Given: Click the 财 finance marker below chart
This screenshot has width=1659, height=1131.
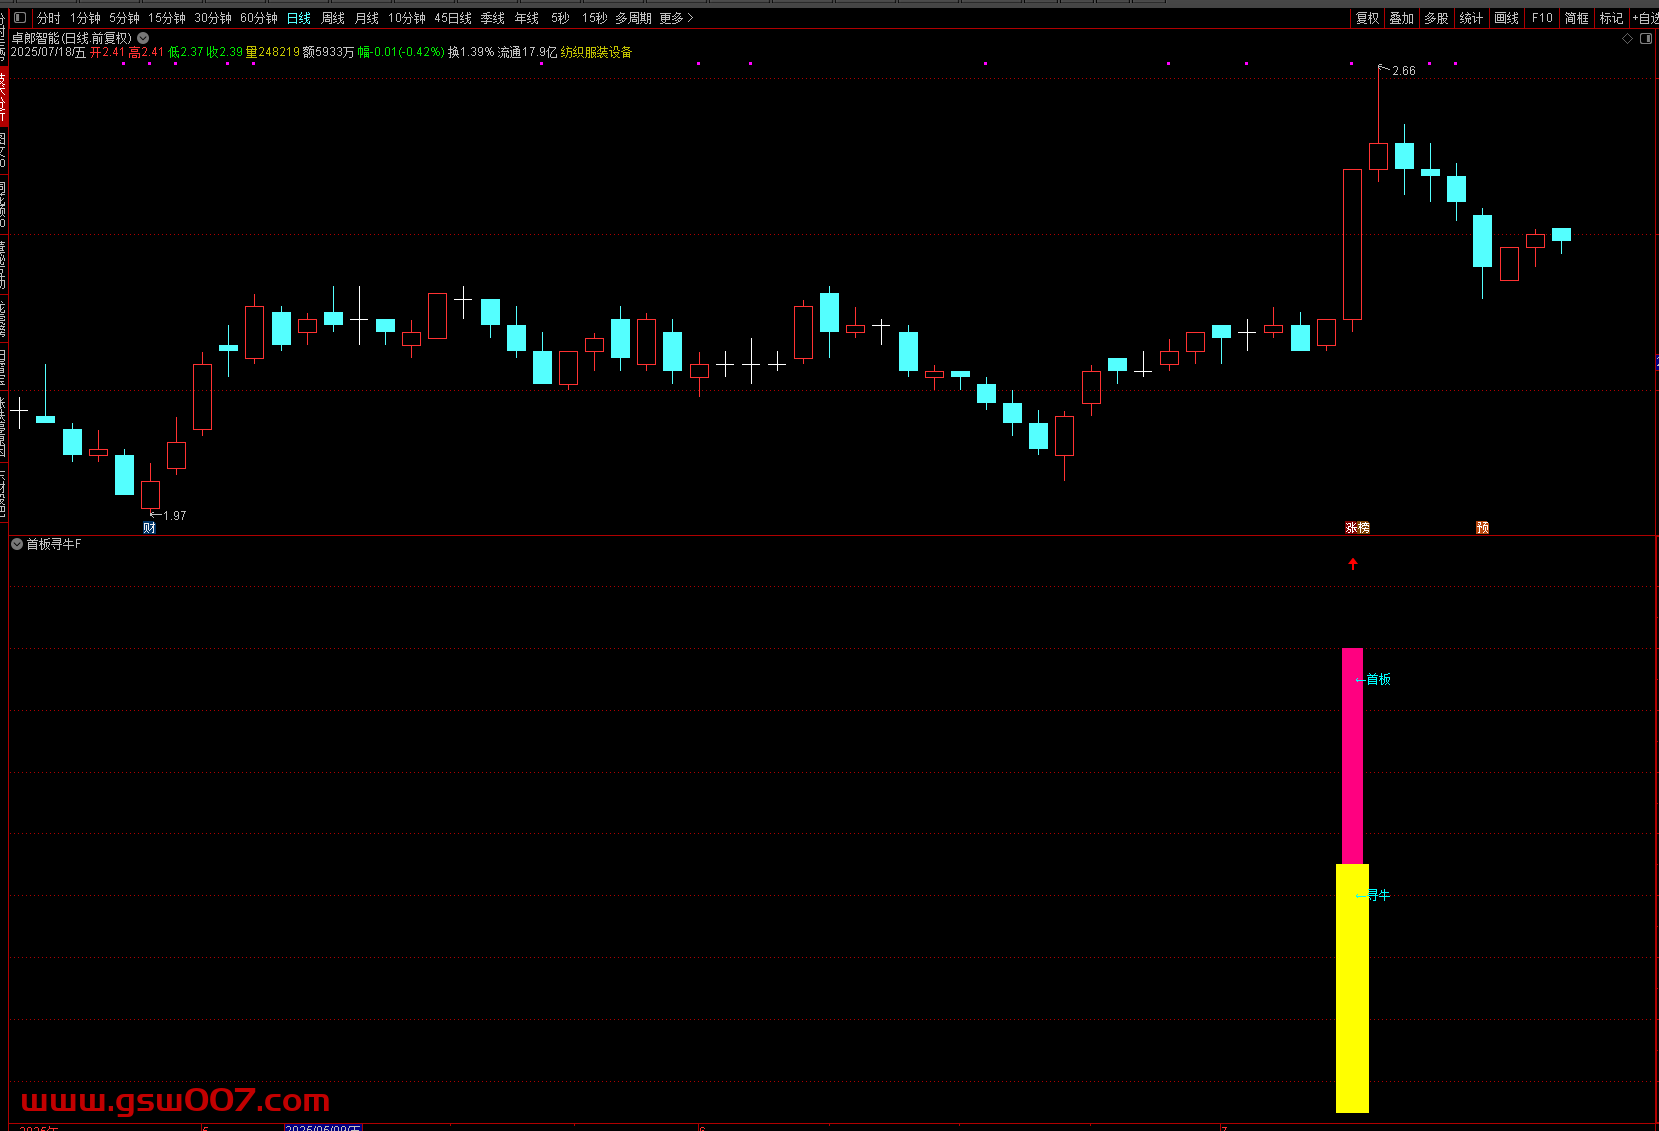Looking at the screenshot, I should pyautogui.click(x=149, y=528).
